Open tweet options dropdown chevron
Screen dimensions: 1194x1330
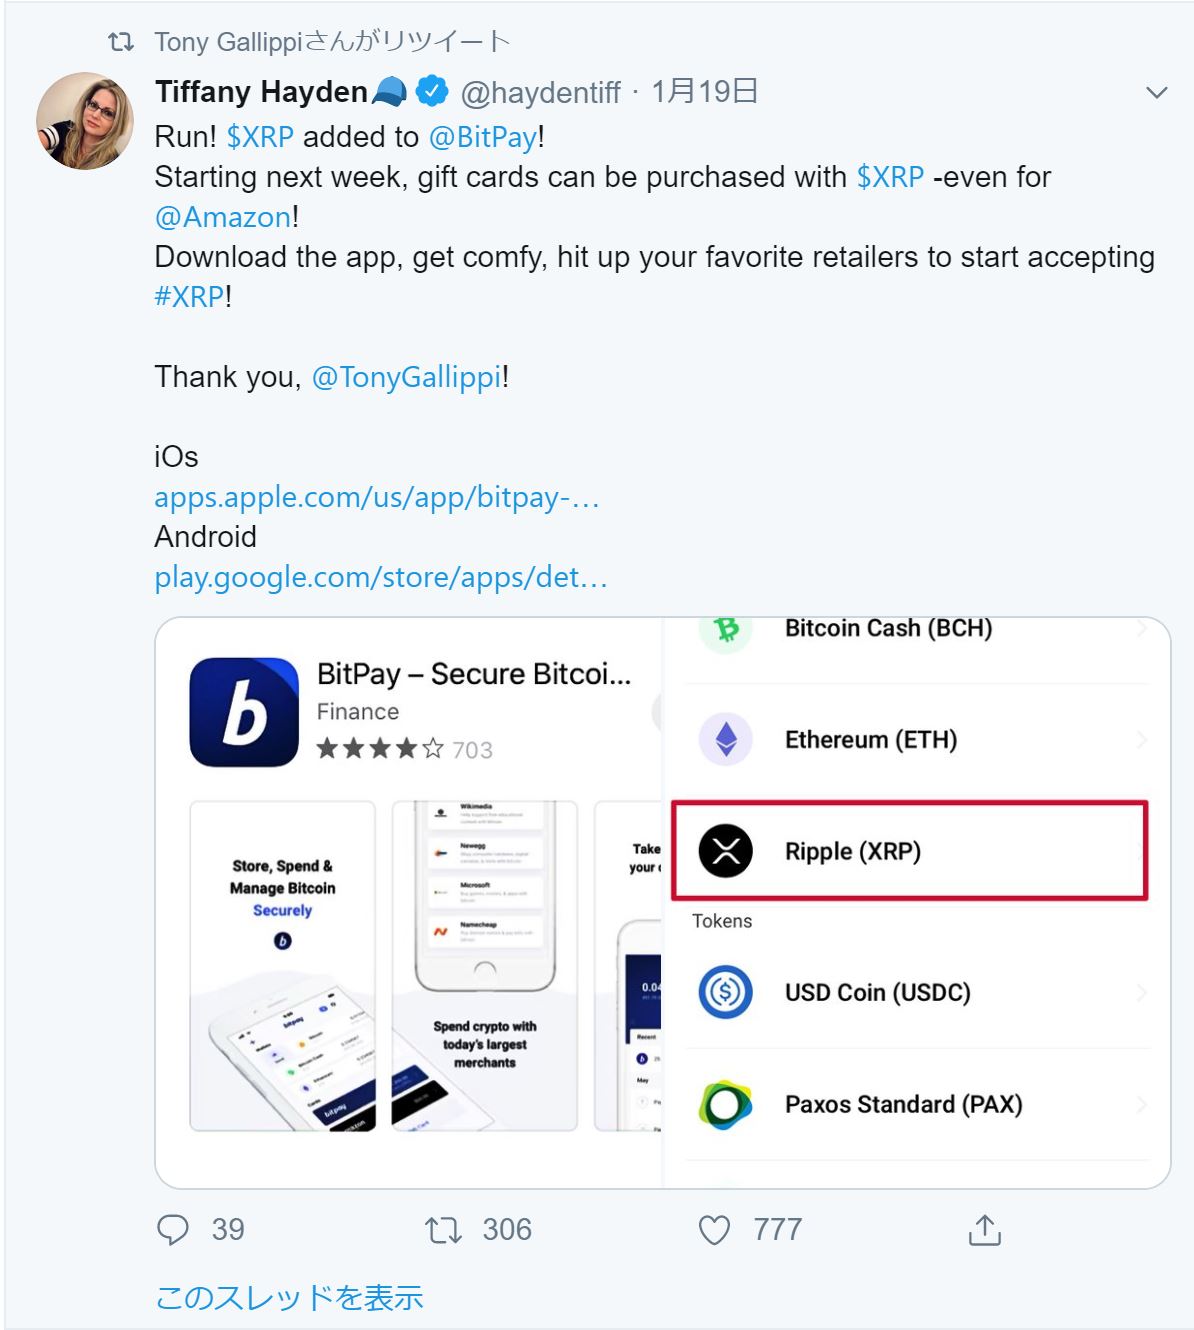coord(1157,93)
